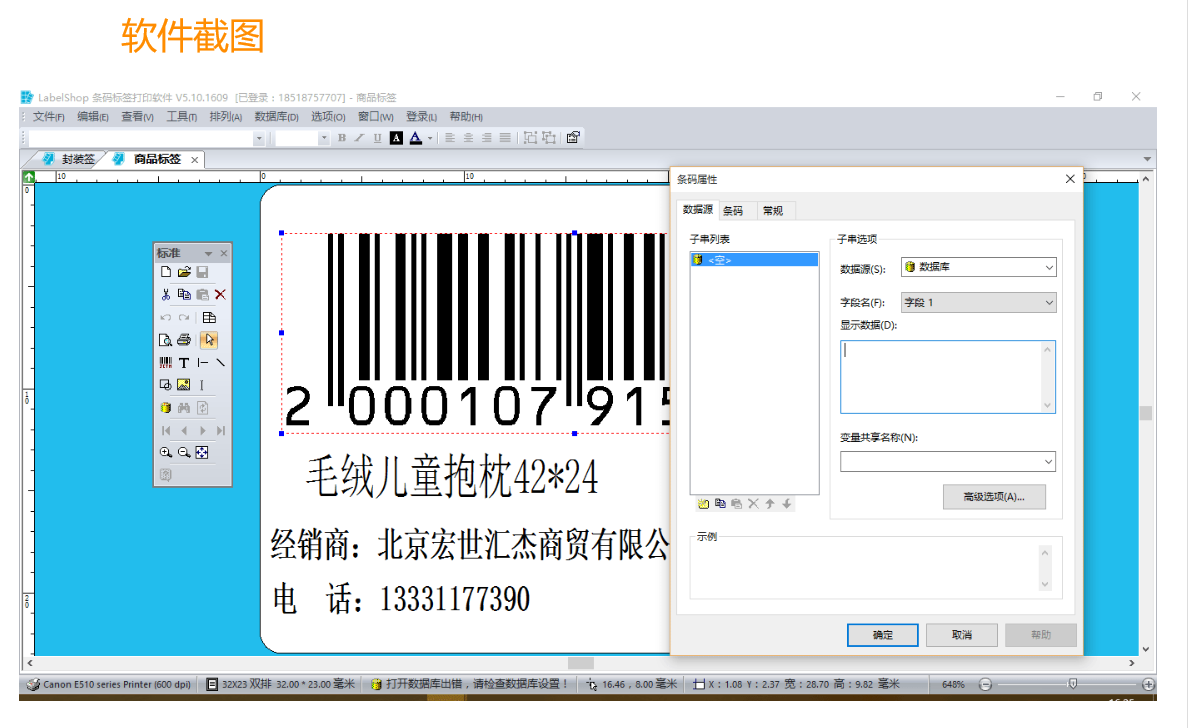Click the 高级选项(A)... button
This screenshot has width=1197, height=728.
pyautogui.click(x=994, y=497)
